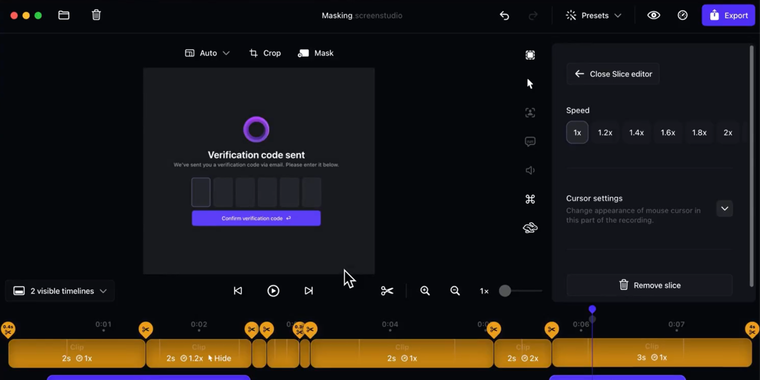Select the Mask tool
The width and height of the screenshot is (760, 380).
(x=316, y=53)
